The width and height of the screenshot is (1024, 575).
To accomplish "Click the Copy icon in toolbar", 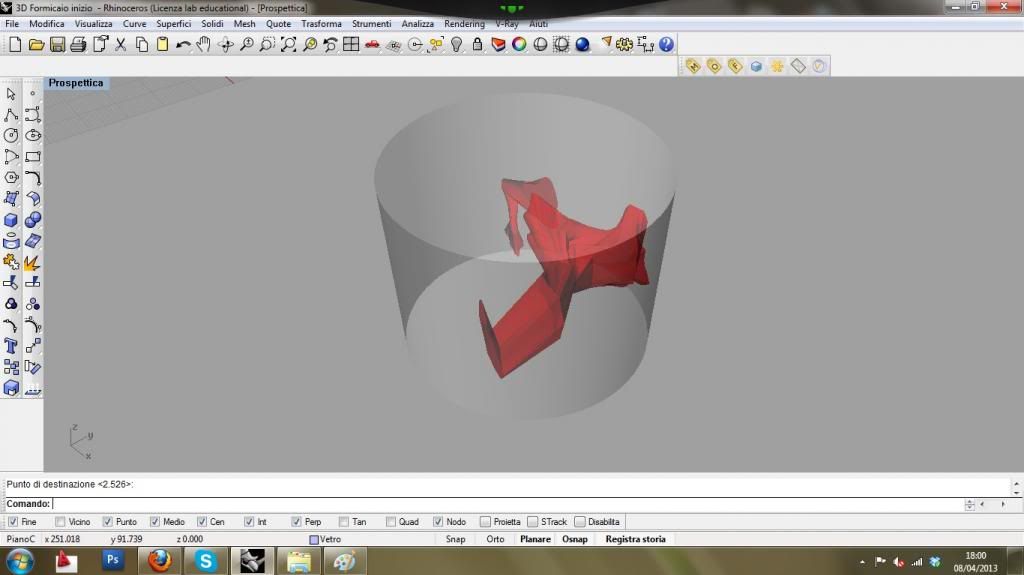I will pos(142,44).
